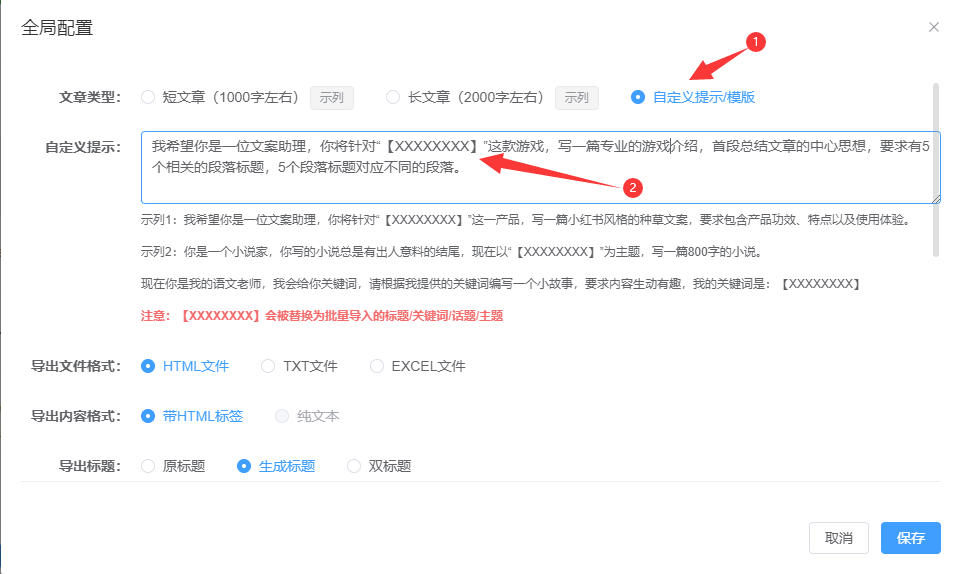This screenshot has width=959, height=574.
Task: Select HTML文件 export file format
Action: [x=149, y=366]
